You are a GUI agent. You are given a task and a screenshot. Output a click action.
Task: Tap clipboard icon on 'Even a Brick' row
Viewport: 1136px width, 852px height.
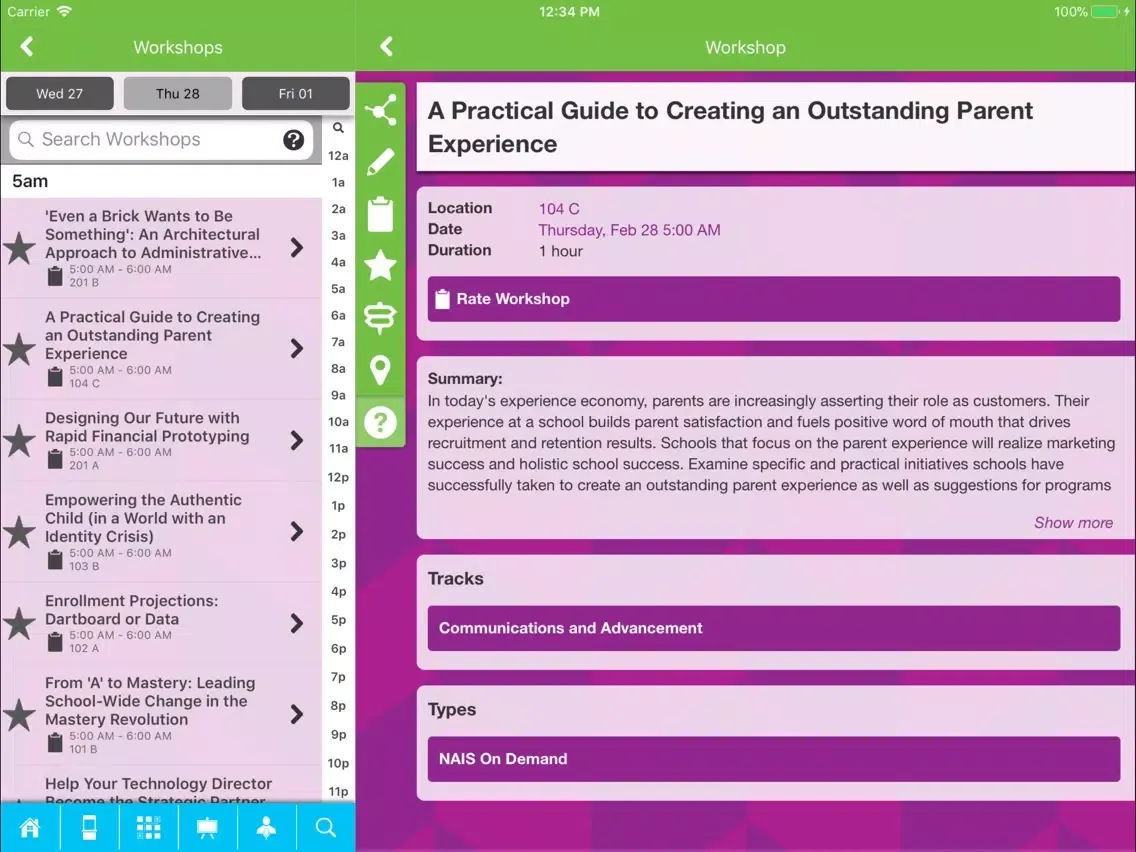pos(55,275)
